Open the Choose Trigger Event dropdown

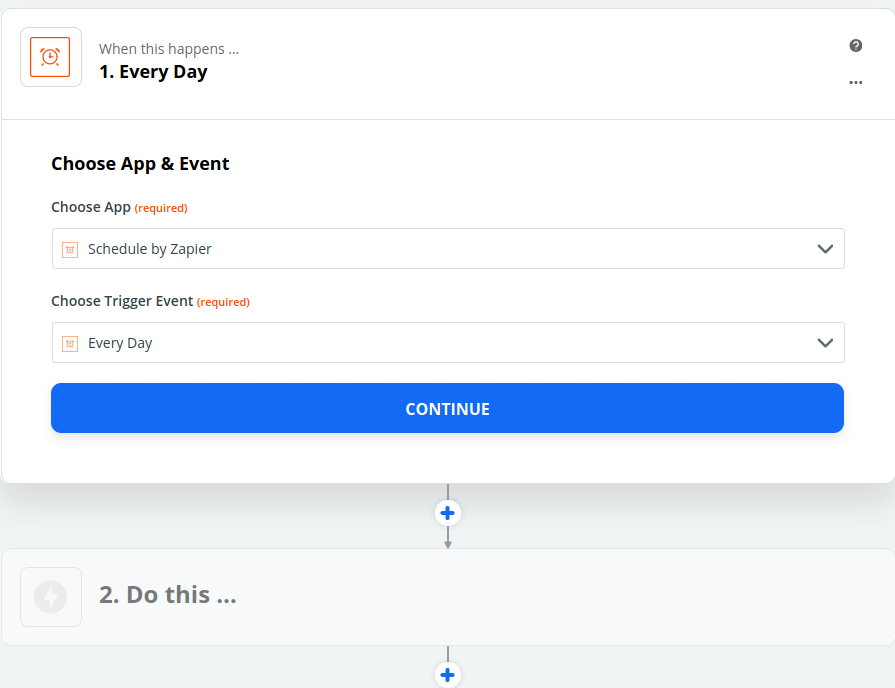[x=448, y=343]
